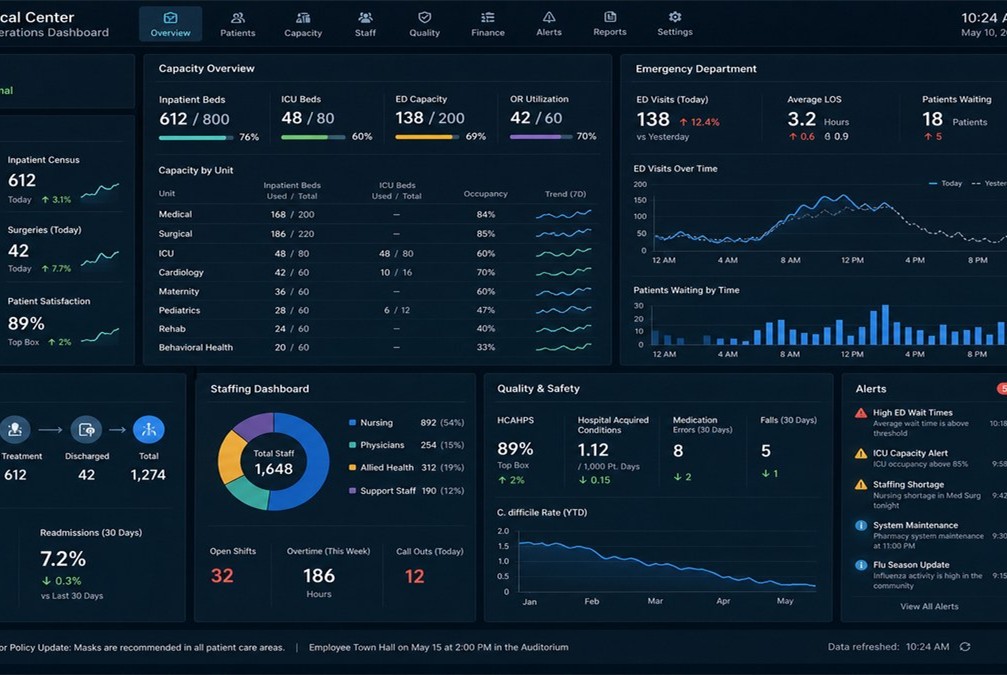Click High ED Wait Times warning icon
The width and height of the screenshot is (1007, 675).
click(x=861, y=413)
